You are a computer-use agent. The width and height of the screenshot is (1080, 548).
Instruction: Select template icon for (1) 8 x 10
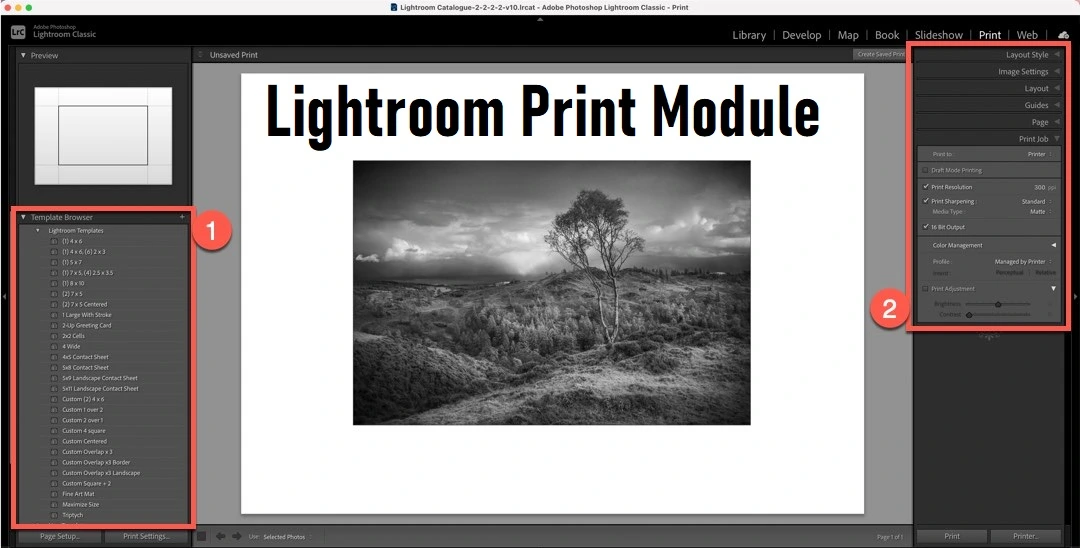click(x=54, y=283)
